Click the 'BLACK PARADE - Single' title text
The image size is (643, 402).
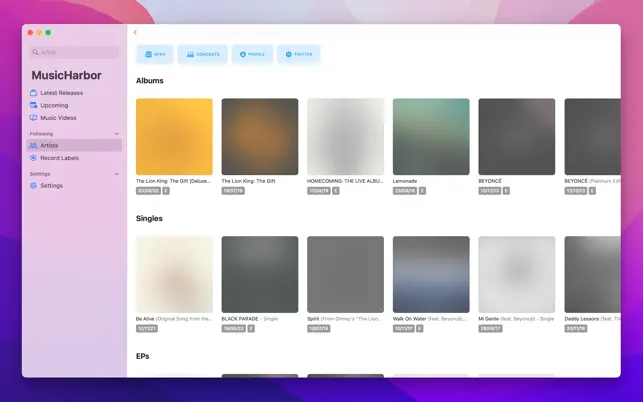click(250, 319)
